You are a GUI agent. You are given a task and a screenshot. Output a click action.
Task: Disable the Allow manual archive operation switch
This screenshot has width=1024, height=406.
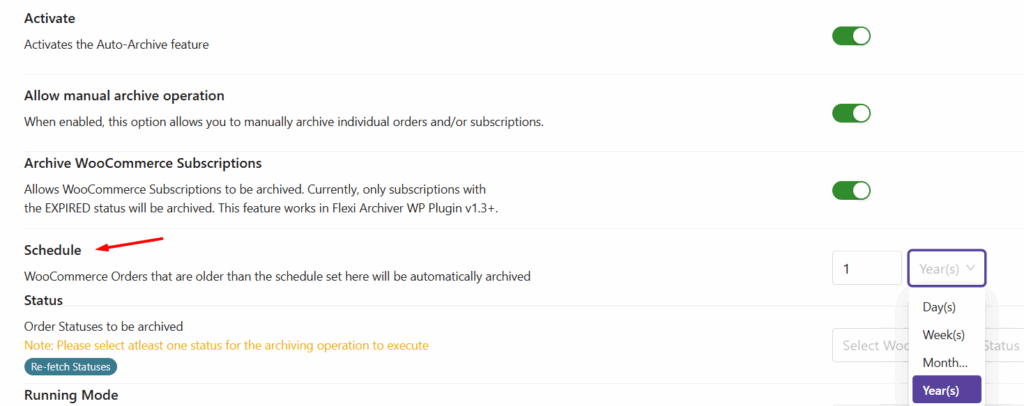[851, 113]
